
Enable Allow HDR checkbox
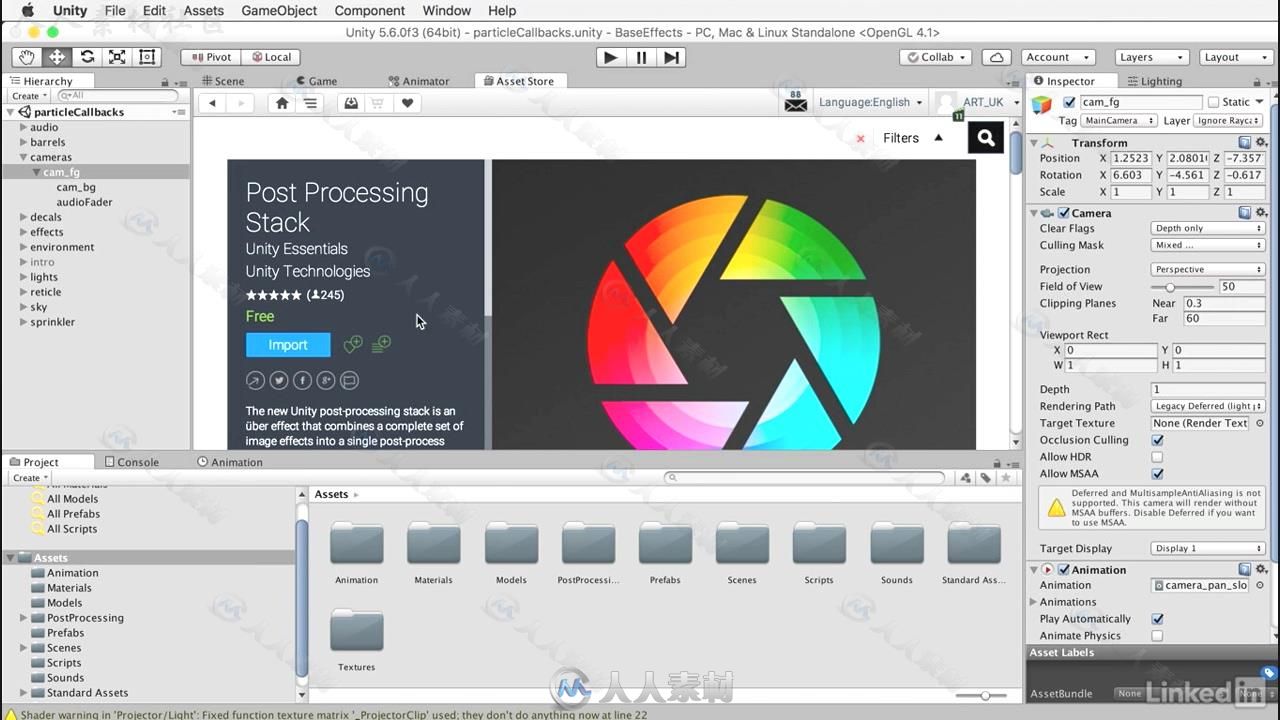coord(1157,457)
